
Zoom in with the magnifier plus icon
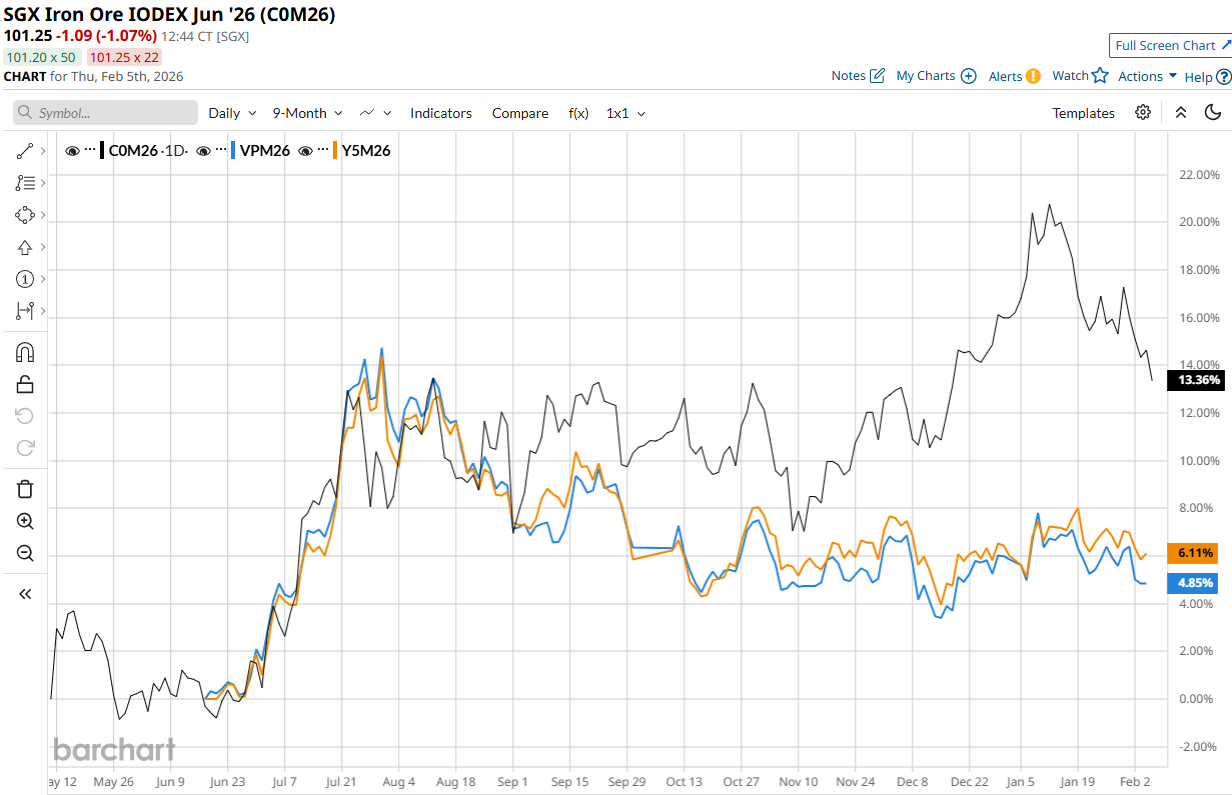coord(25,521)
